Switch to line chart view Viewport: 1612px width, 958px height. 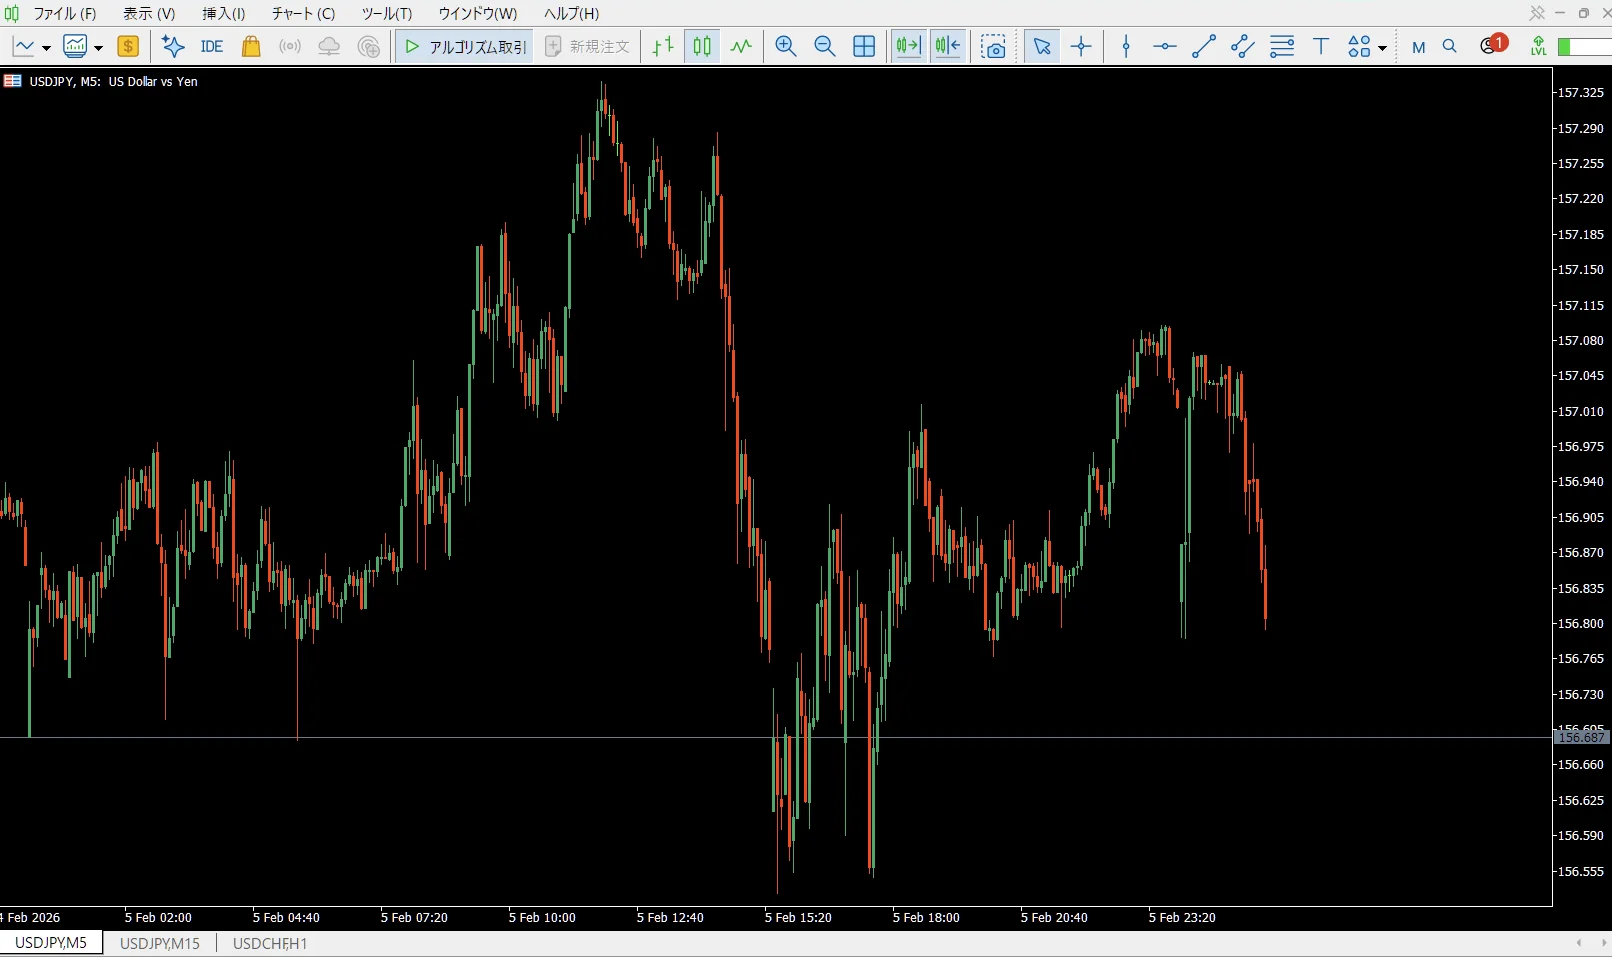(x=741, y=46)
